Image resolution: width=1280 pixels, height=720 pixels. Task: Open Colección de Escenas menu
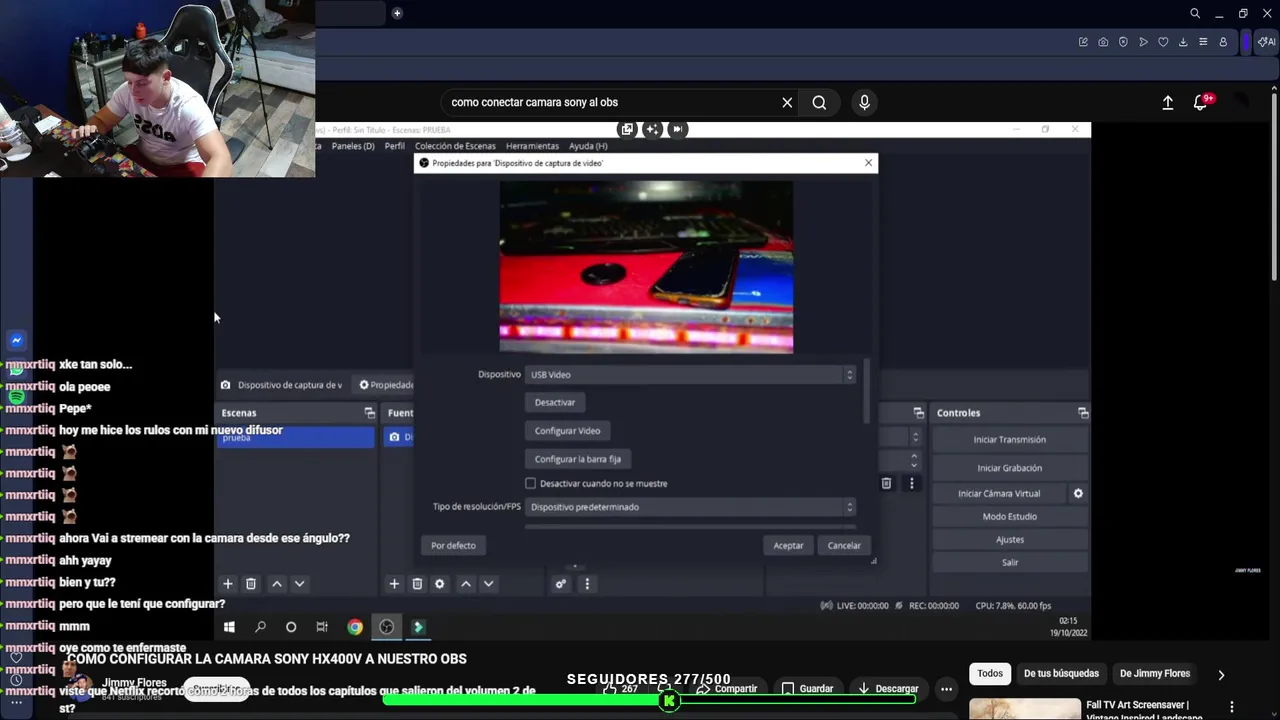455,146
